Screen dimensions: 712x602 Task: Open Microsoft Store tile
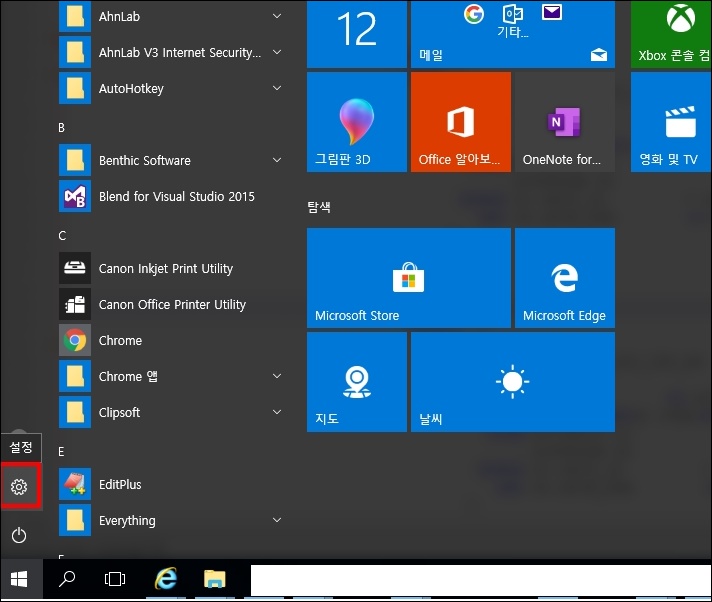409,278
